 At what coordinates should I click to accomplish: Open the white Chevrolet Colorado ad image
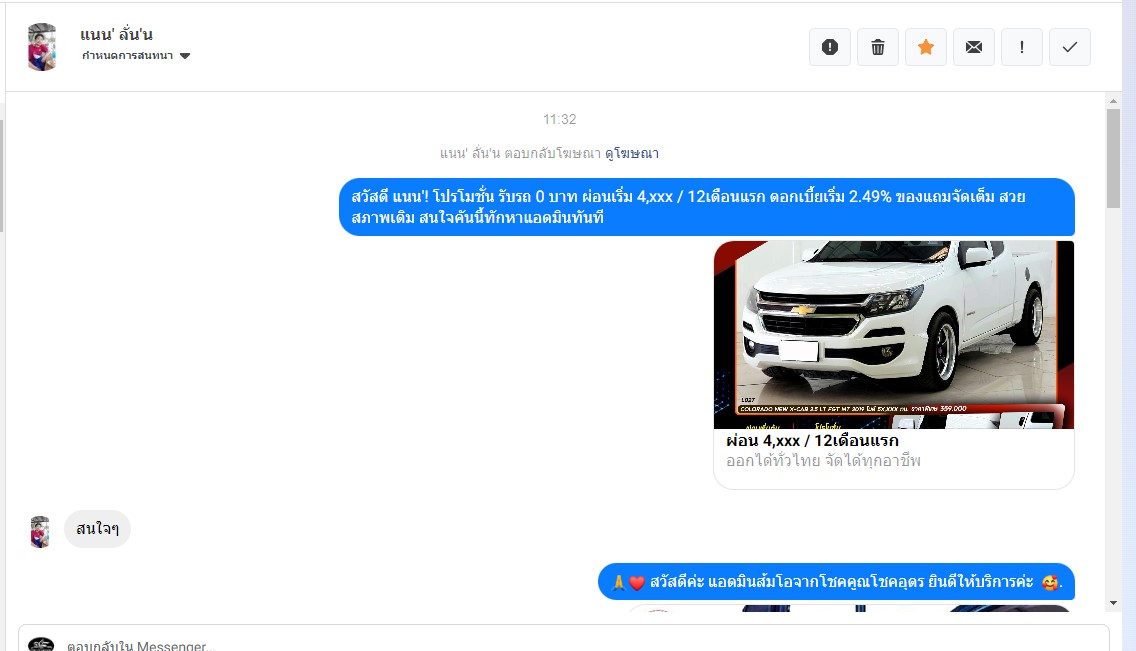pos(893,335)
